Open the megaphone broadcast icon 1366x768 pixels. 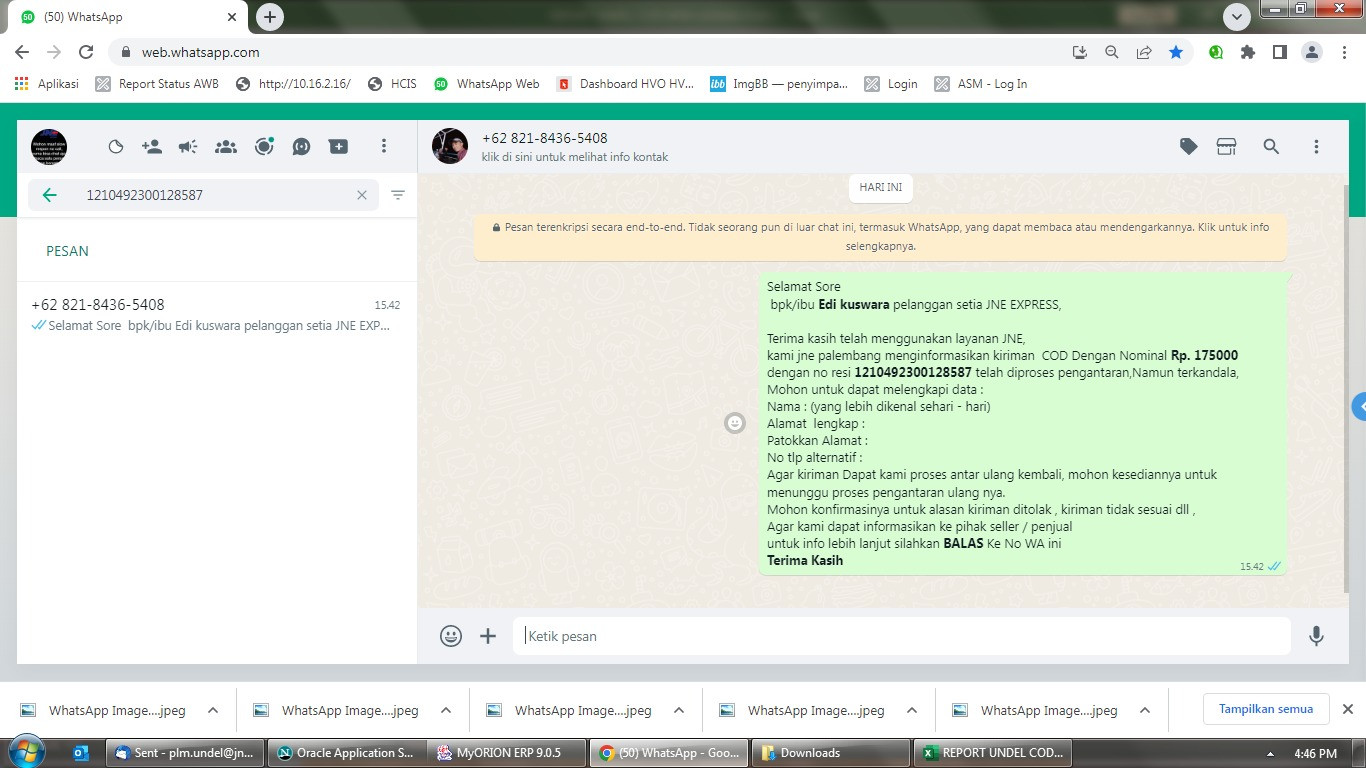click(x=188, y=146)
